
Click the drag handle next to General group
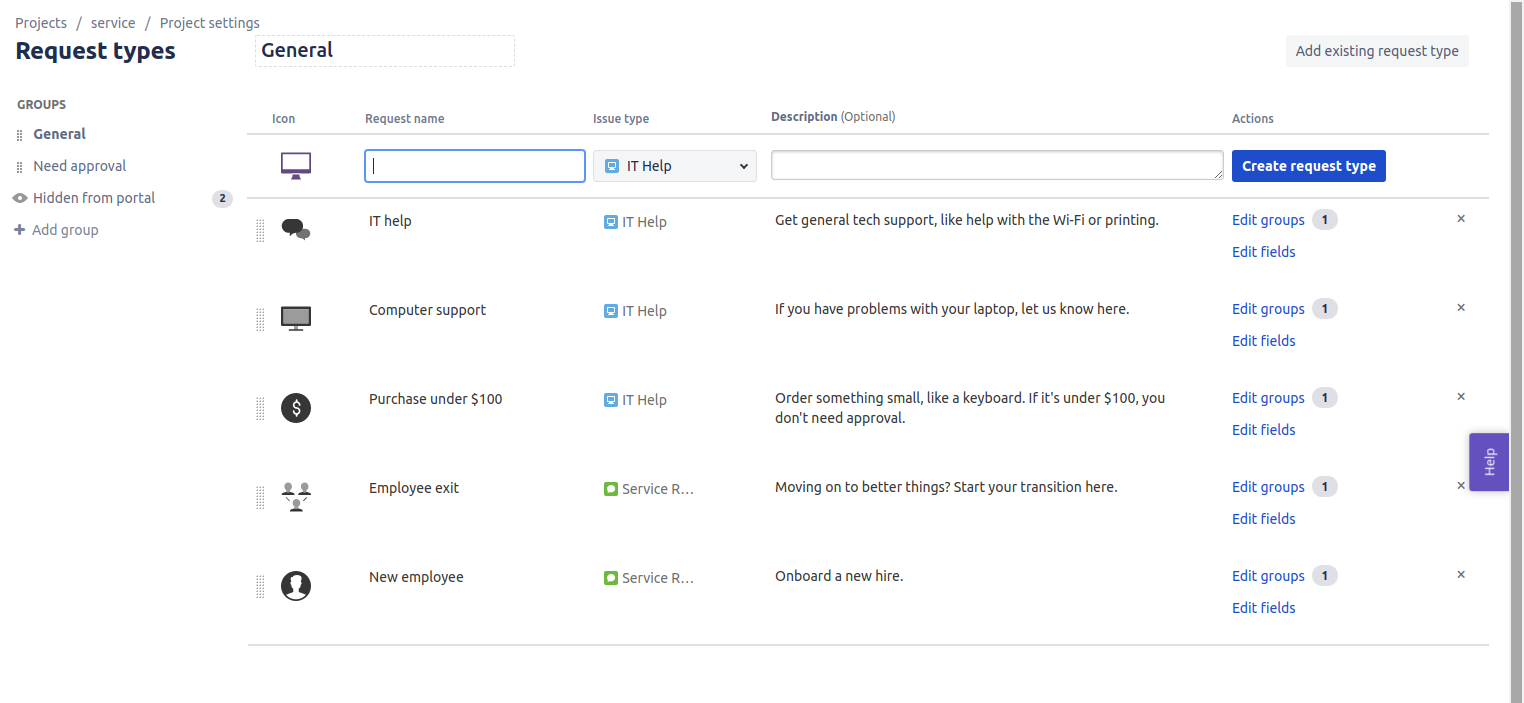(x=20, y=135)
